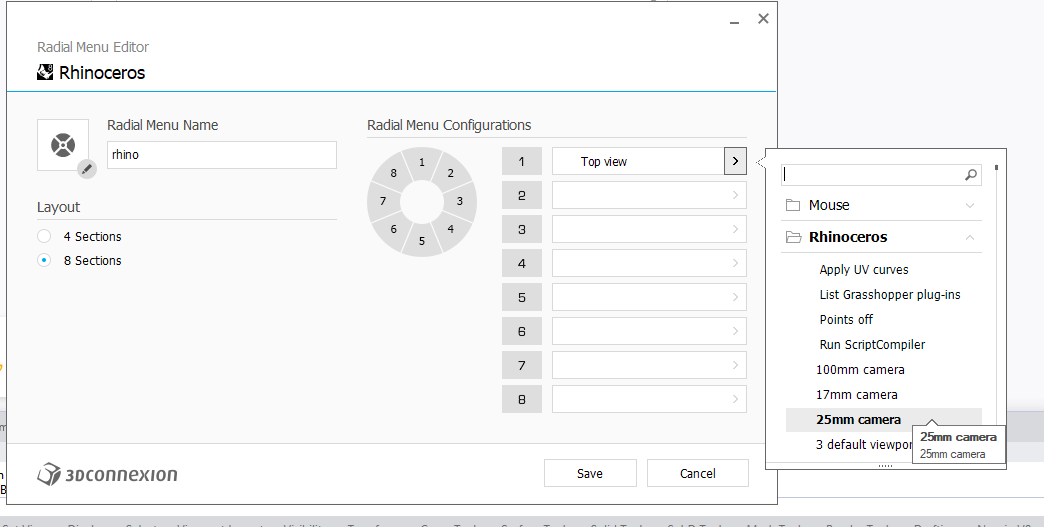Close the Radial Menu Editor window
The height and width of the screenshot is (527, 1044).
[x=763, y=19]
